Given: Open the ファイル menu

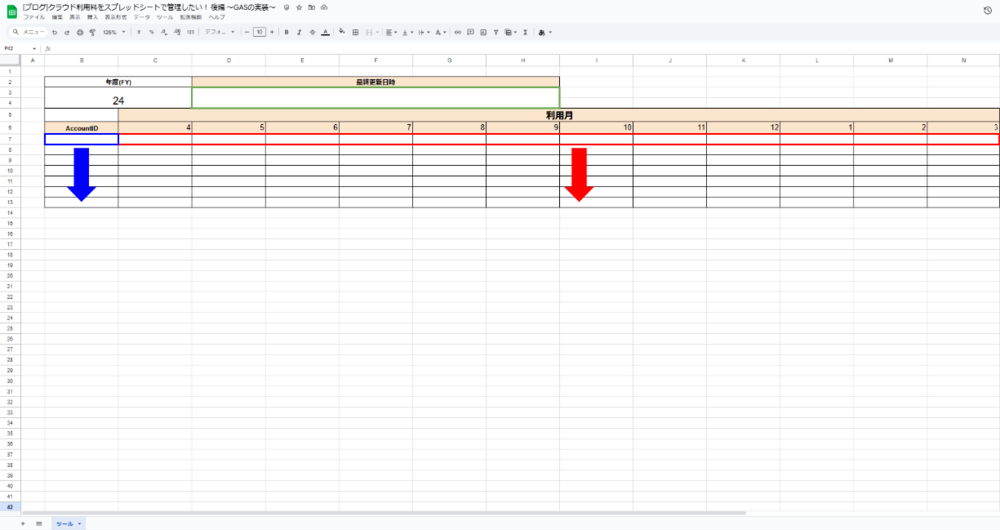Looking at the screenshot, I should tap(34, 17).
